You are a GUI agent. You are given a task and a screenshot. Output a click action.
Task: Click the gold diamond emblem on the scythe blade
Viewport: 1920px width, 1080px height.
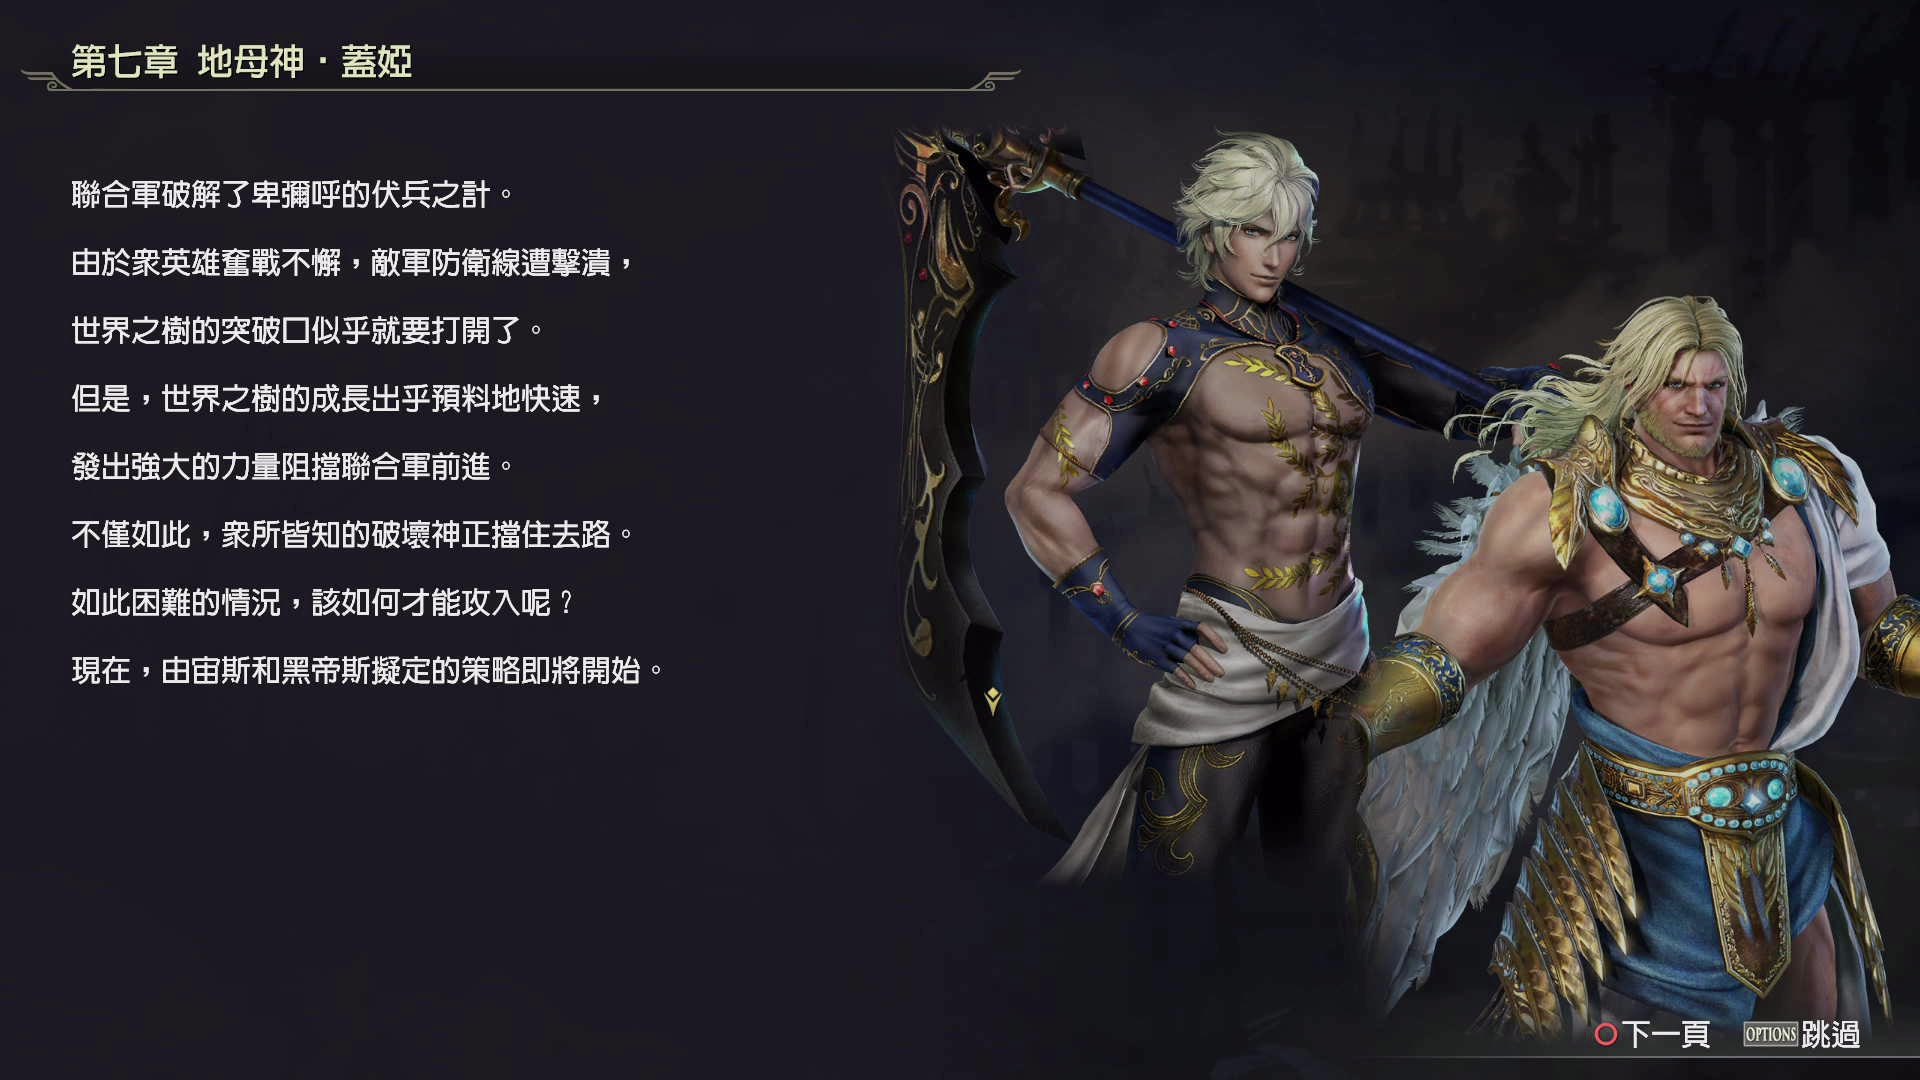(992, 700)
